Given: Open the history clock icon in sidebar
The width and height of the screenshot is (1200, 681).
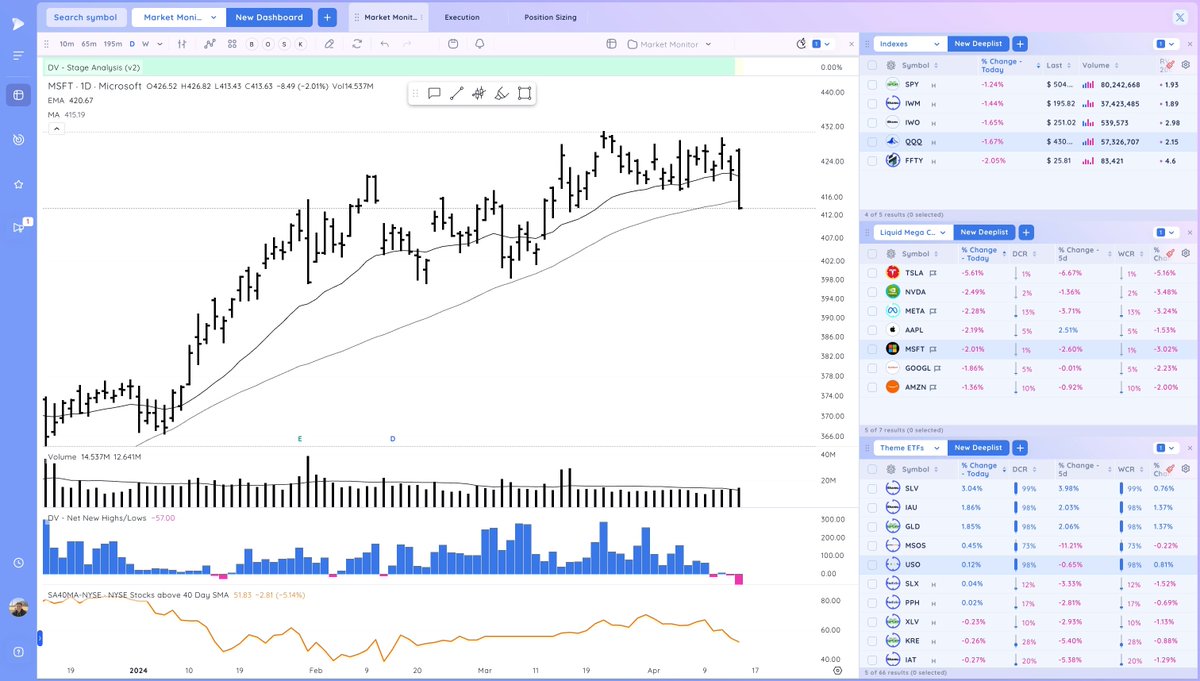Looking at the screenshot, I should click(x=18, y=563).
